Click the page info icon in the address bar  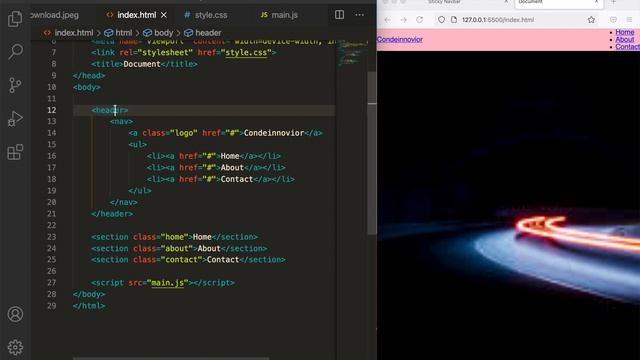(x=454, y=20)
